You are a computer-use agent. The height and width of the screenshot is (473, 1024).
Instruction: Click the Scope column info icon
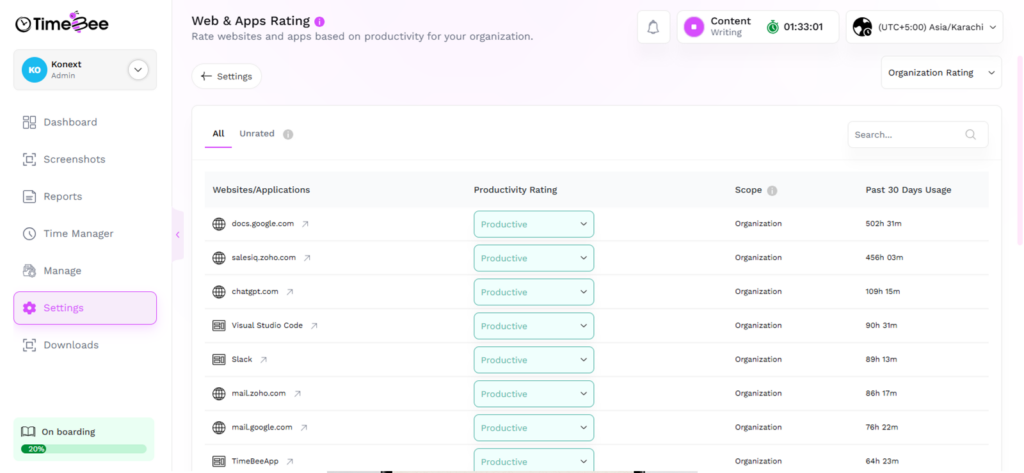pyautogui.click(x=772, y=191)
